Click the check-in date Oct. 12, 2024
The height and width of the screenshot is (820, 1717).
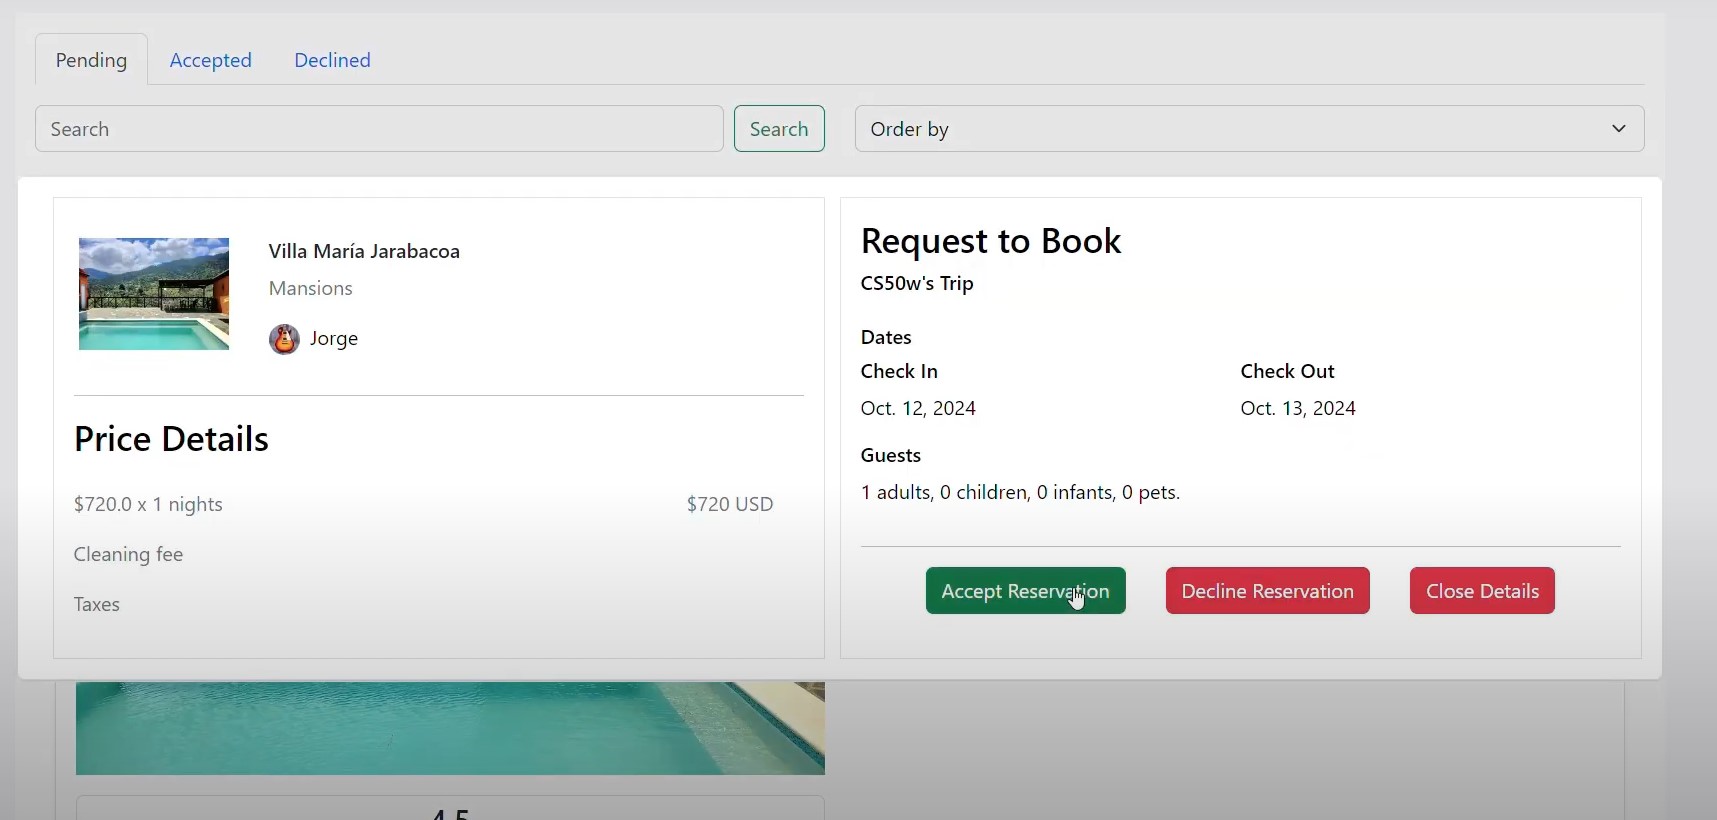[918, 408]
